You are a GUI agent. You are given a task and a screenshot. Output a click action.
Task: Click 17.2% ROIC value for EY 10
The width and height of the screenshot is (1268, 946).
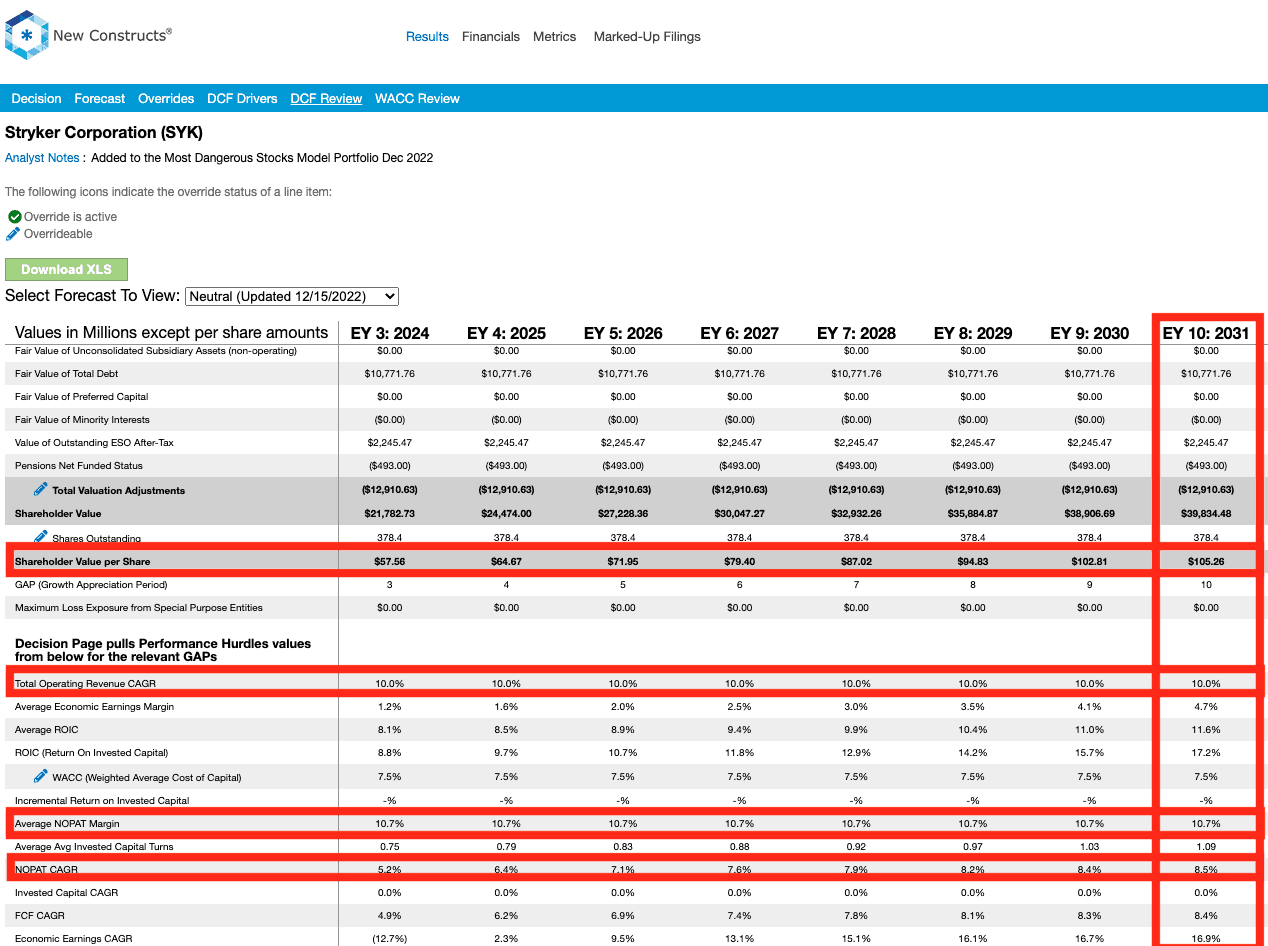pos(1206,752)
